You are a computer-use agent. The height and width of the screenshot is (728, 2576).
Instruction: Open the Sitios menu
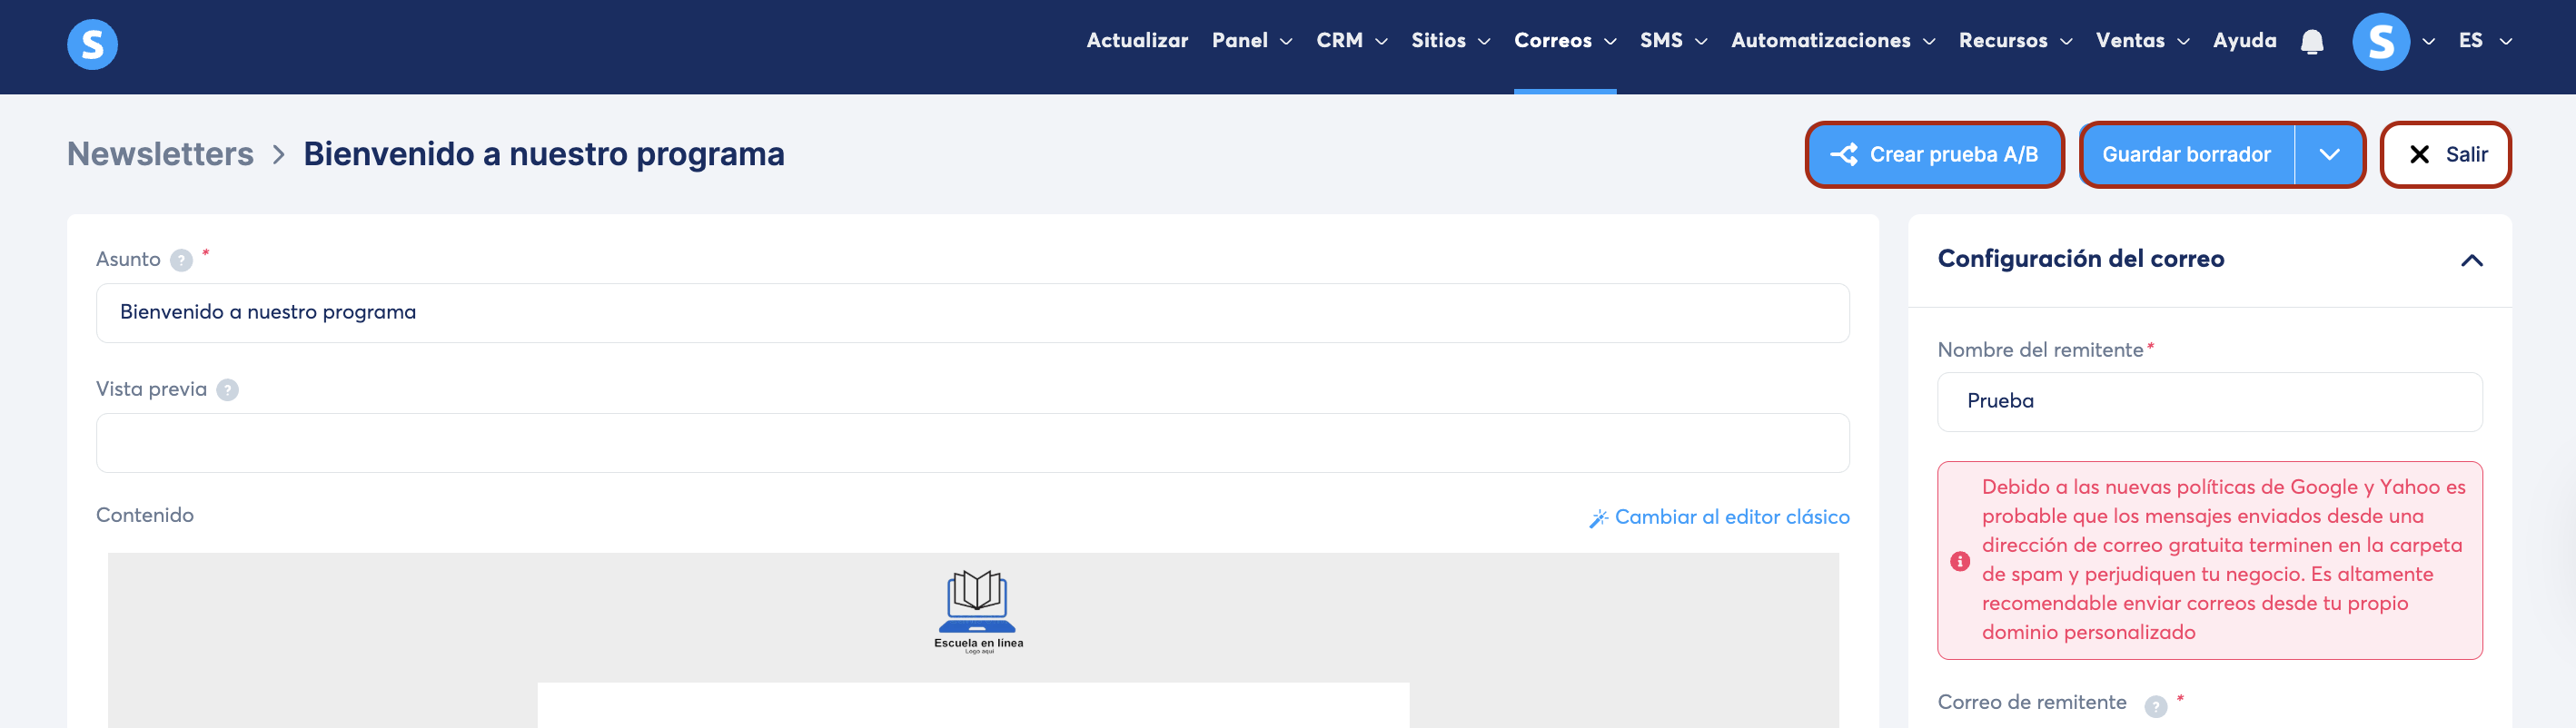coord(1450,40)
